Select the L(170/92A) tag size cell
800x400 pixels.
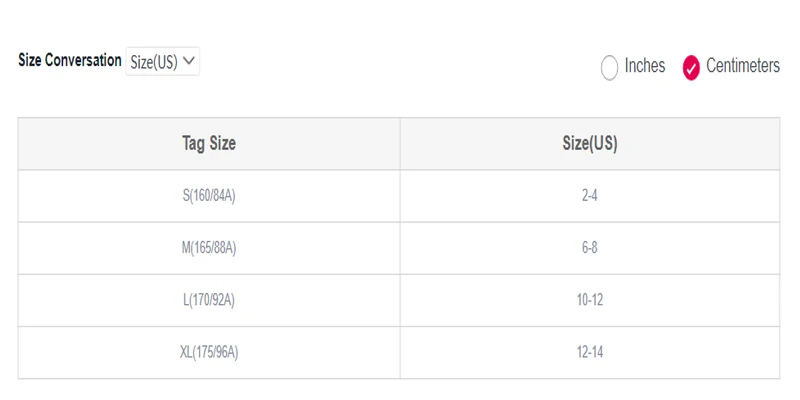pos(209,301)
